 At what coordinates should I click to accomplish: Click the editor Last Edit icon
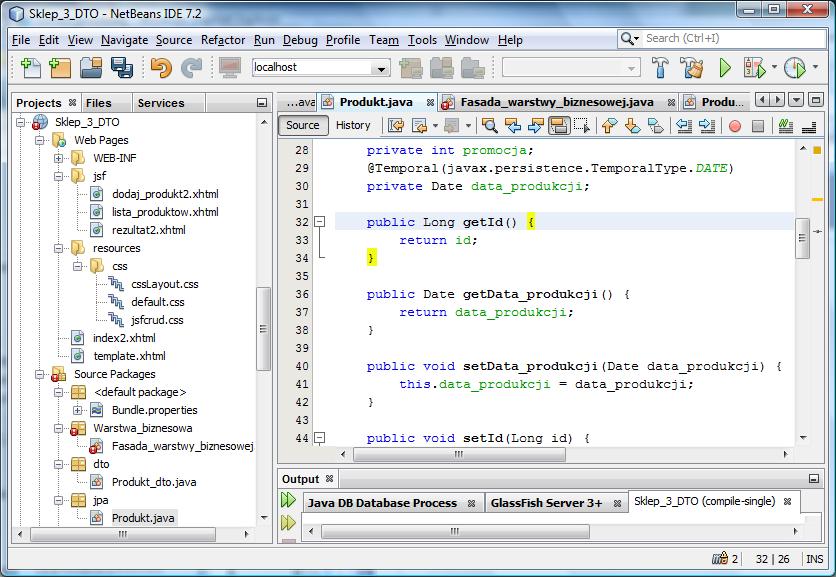point(396,125)
